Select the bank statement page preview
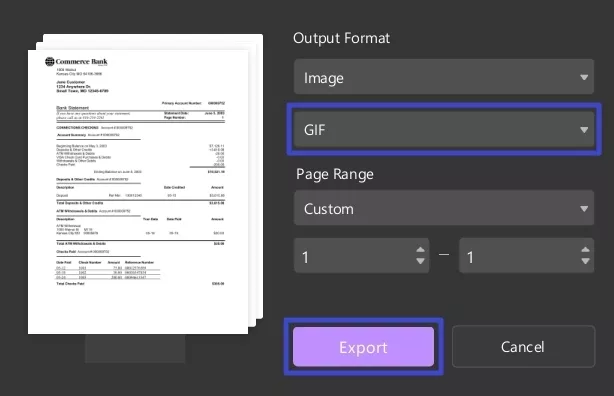614x396 pixels. point(138,192)
